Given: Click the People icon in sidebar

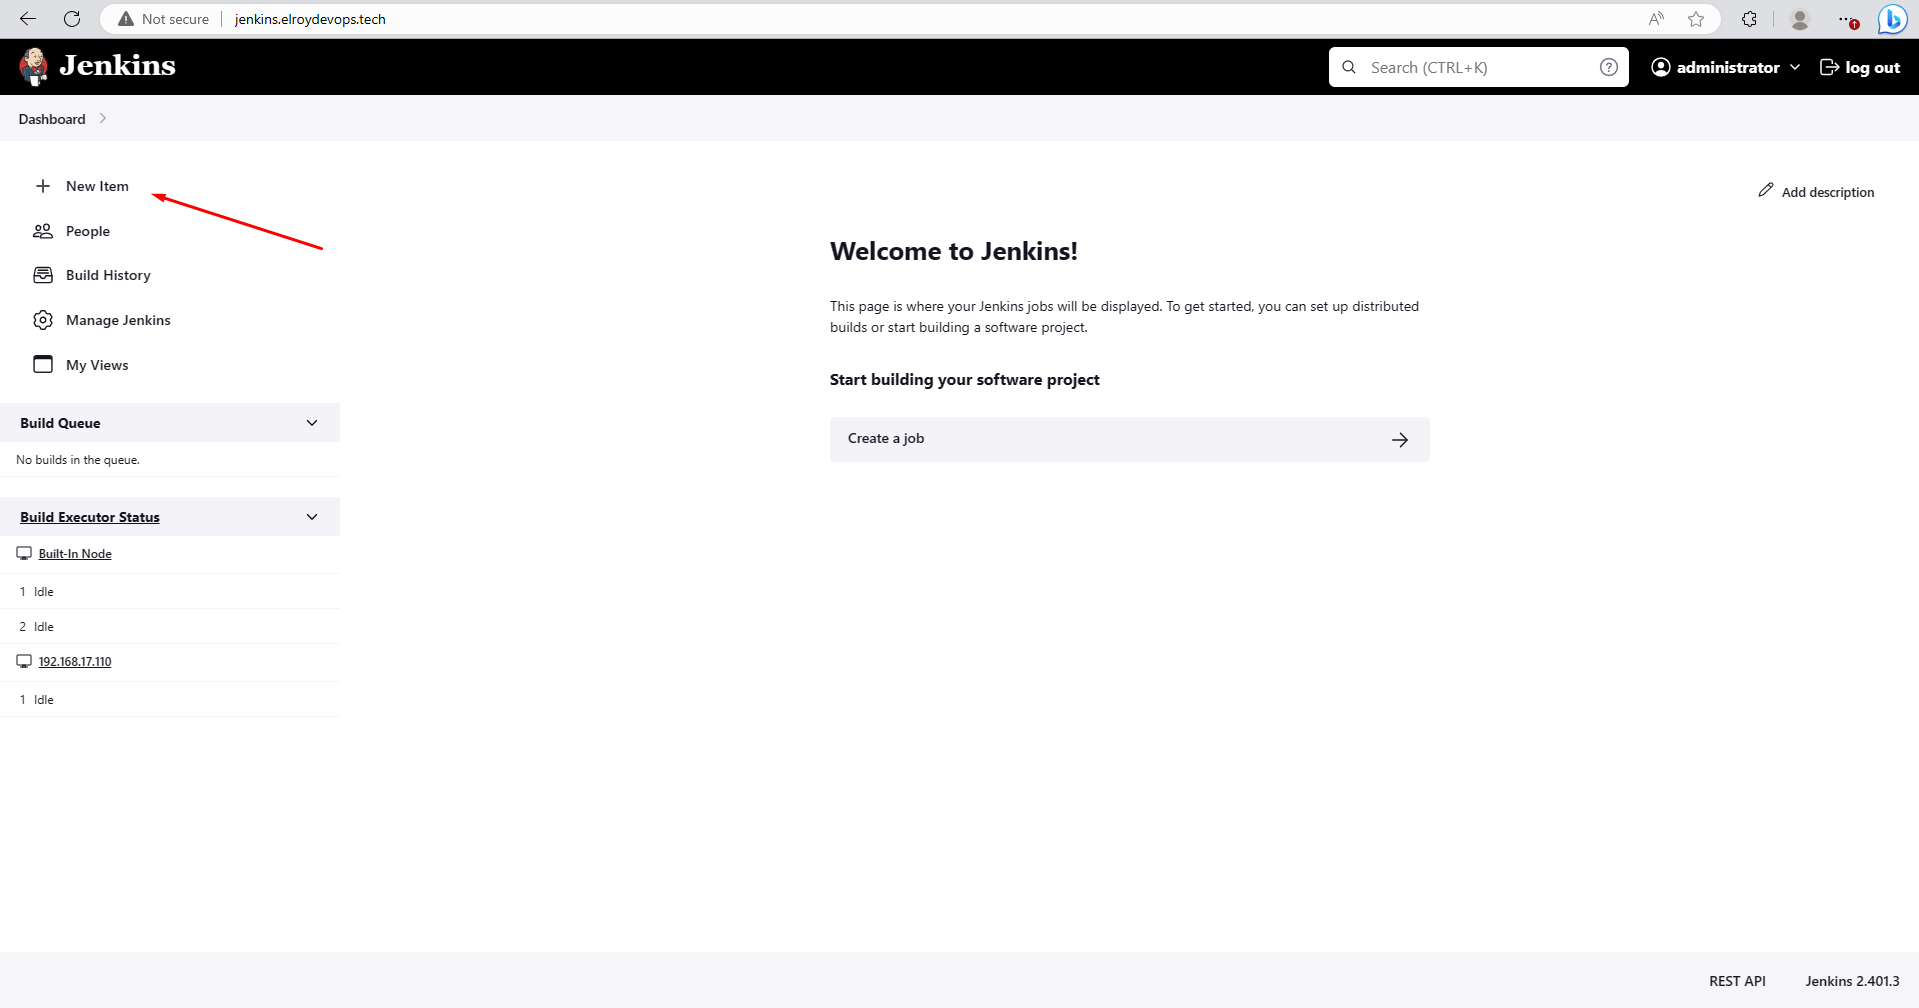Looking at the screenshot, I should coord(43,231).
